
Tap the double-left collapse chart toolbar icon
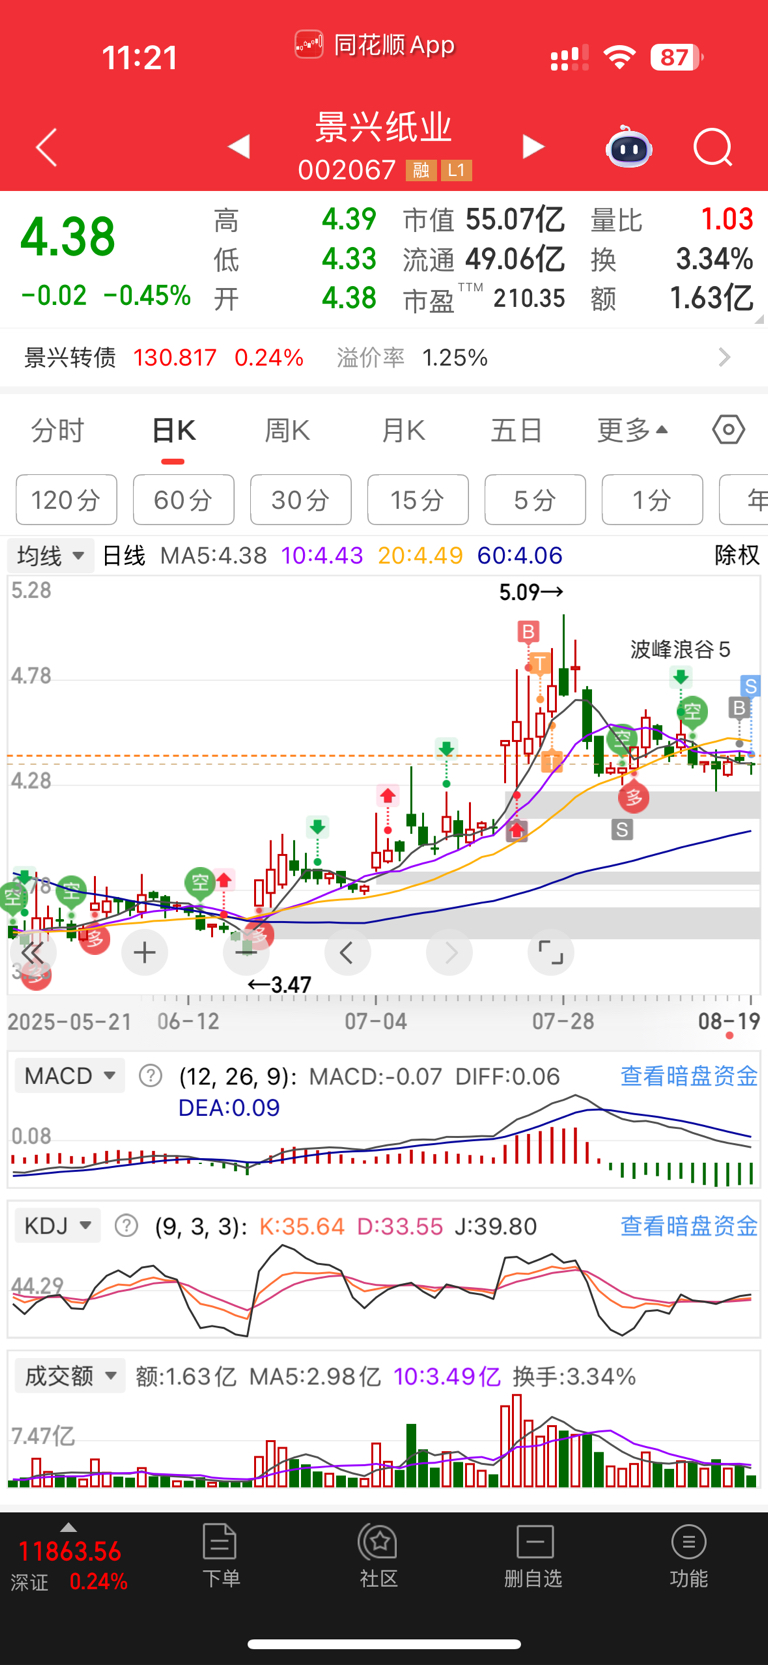(x=32, y=953)
